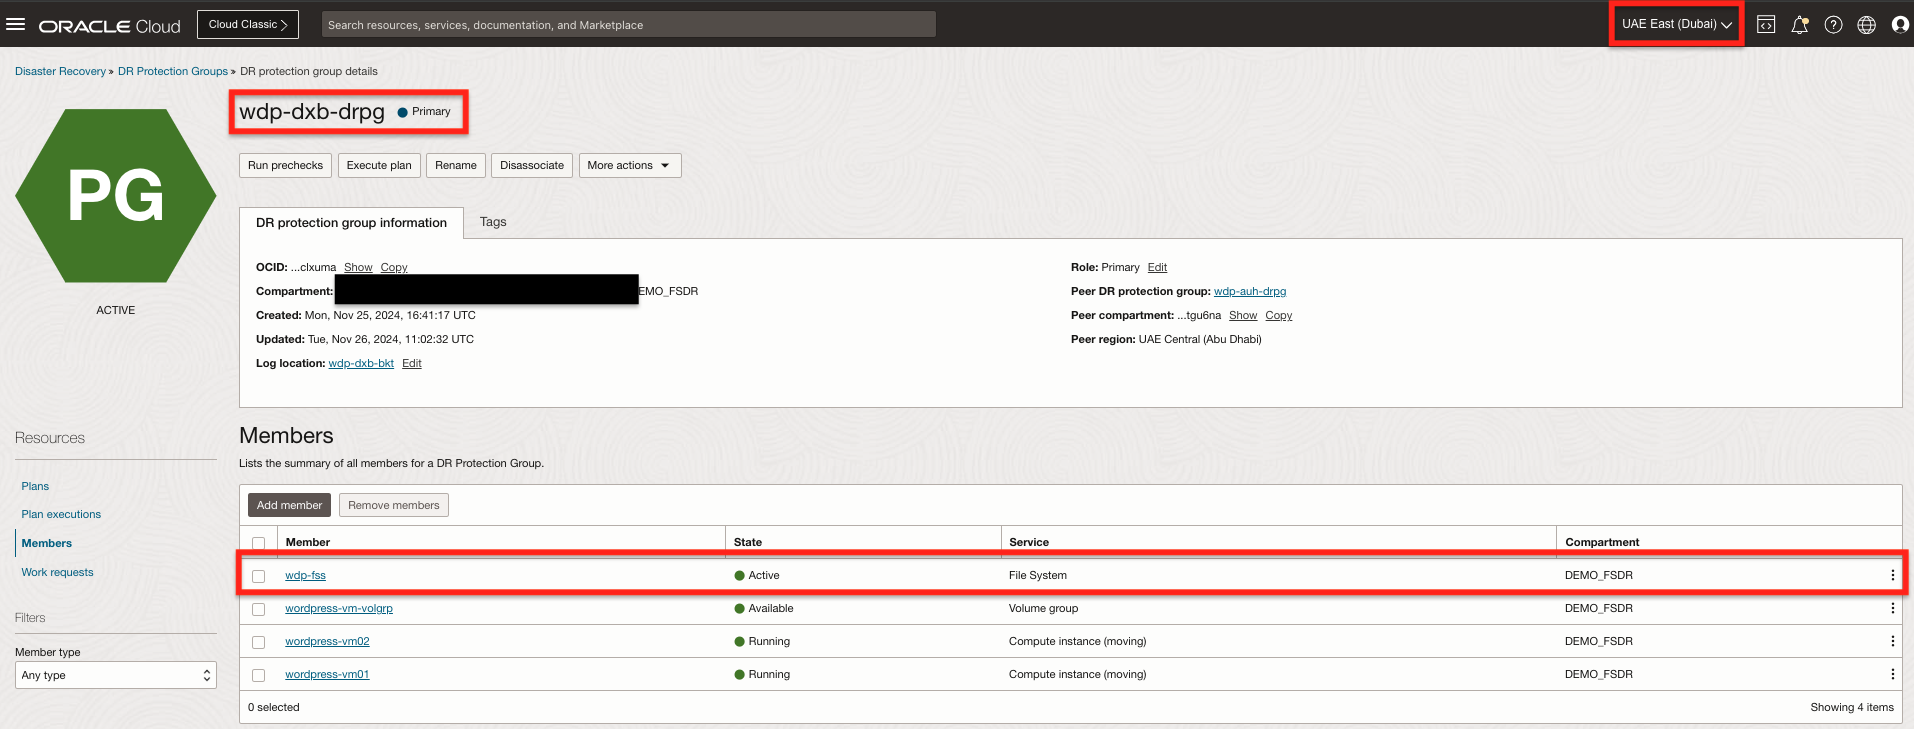This screenshot has width=1914, height=729.
Task: Go to DR Protection Groups breadcrumb
Action: tap(173, 71)
